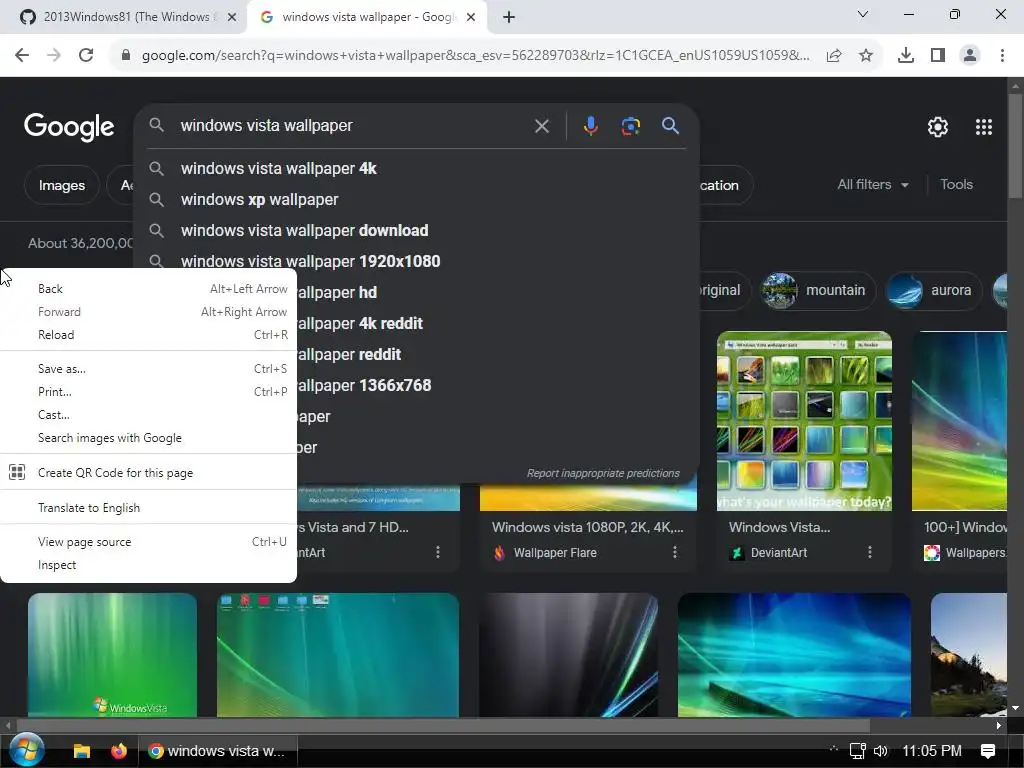Screen dimensions: 1024x768
Task: Choose Translate to English
Action: coord(148,507)
